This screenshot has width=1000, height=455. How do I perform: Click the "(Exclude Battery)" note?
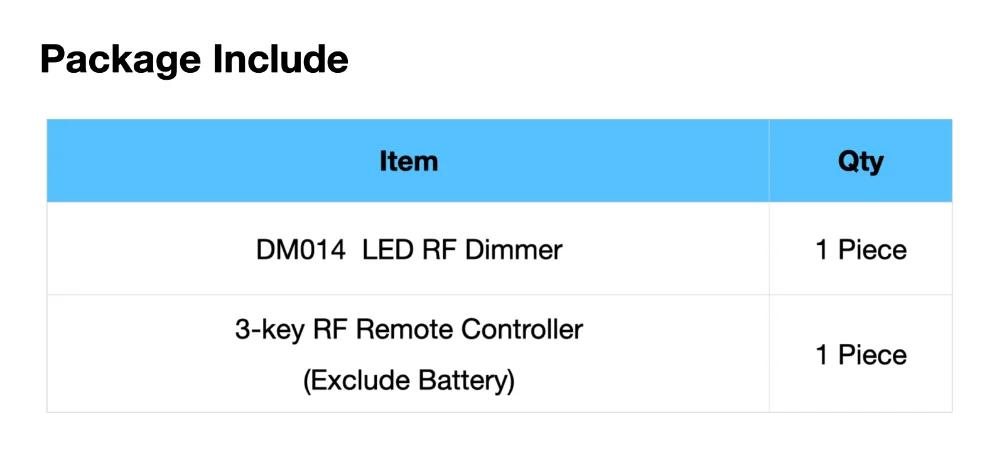point(409,382)
